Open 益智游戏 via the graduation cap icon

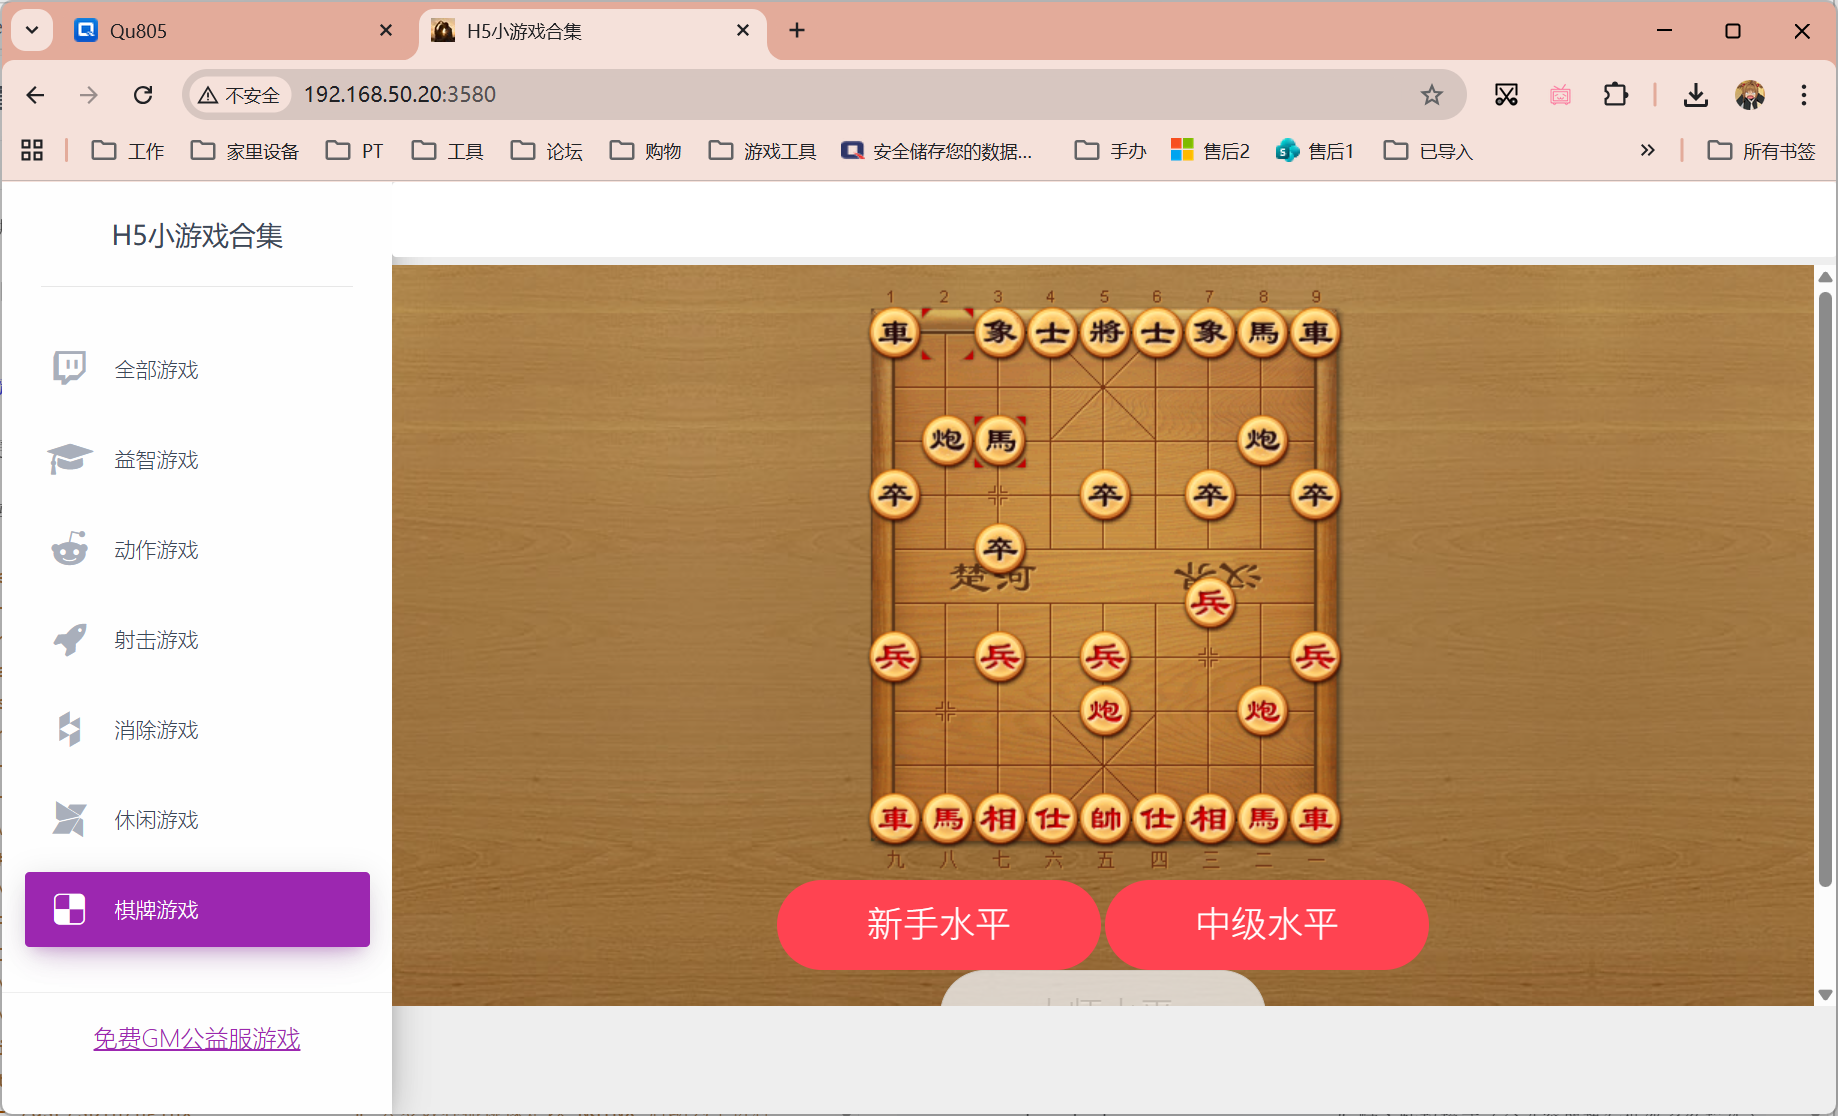click(68, 458)
